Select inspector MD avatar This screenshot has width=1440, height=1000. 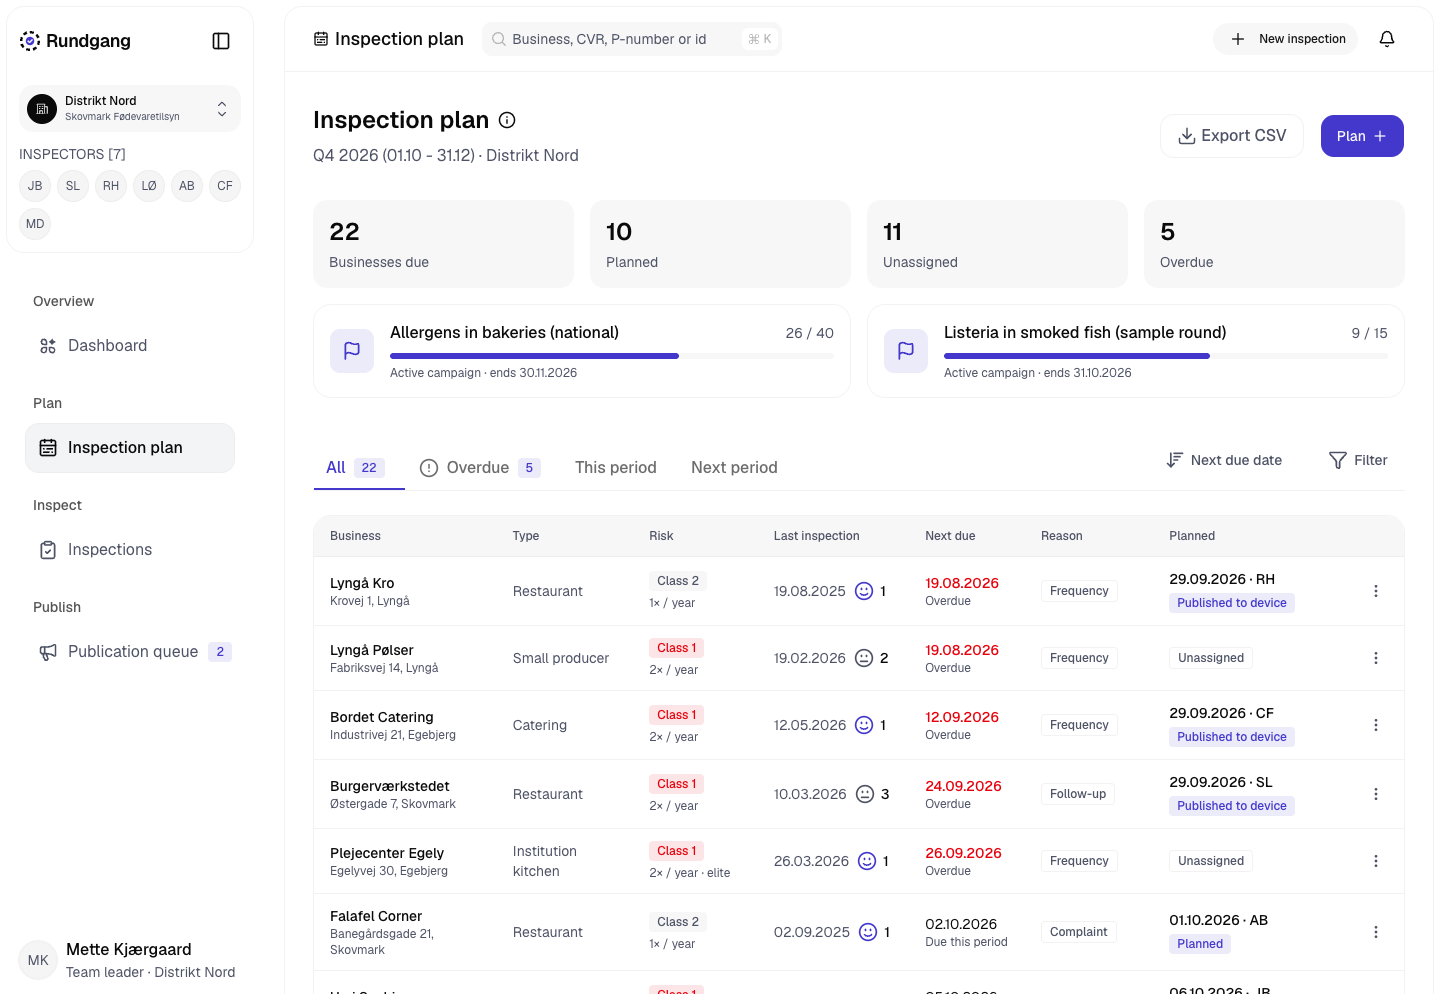(x=35, y=224)
